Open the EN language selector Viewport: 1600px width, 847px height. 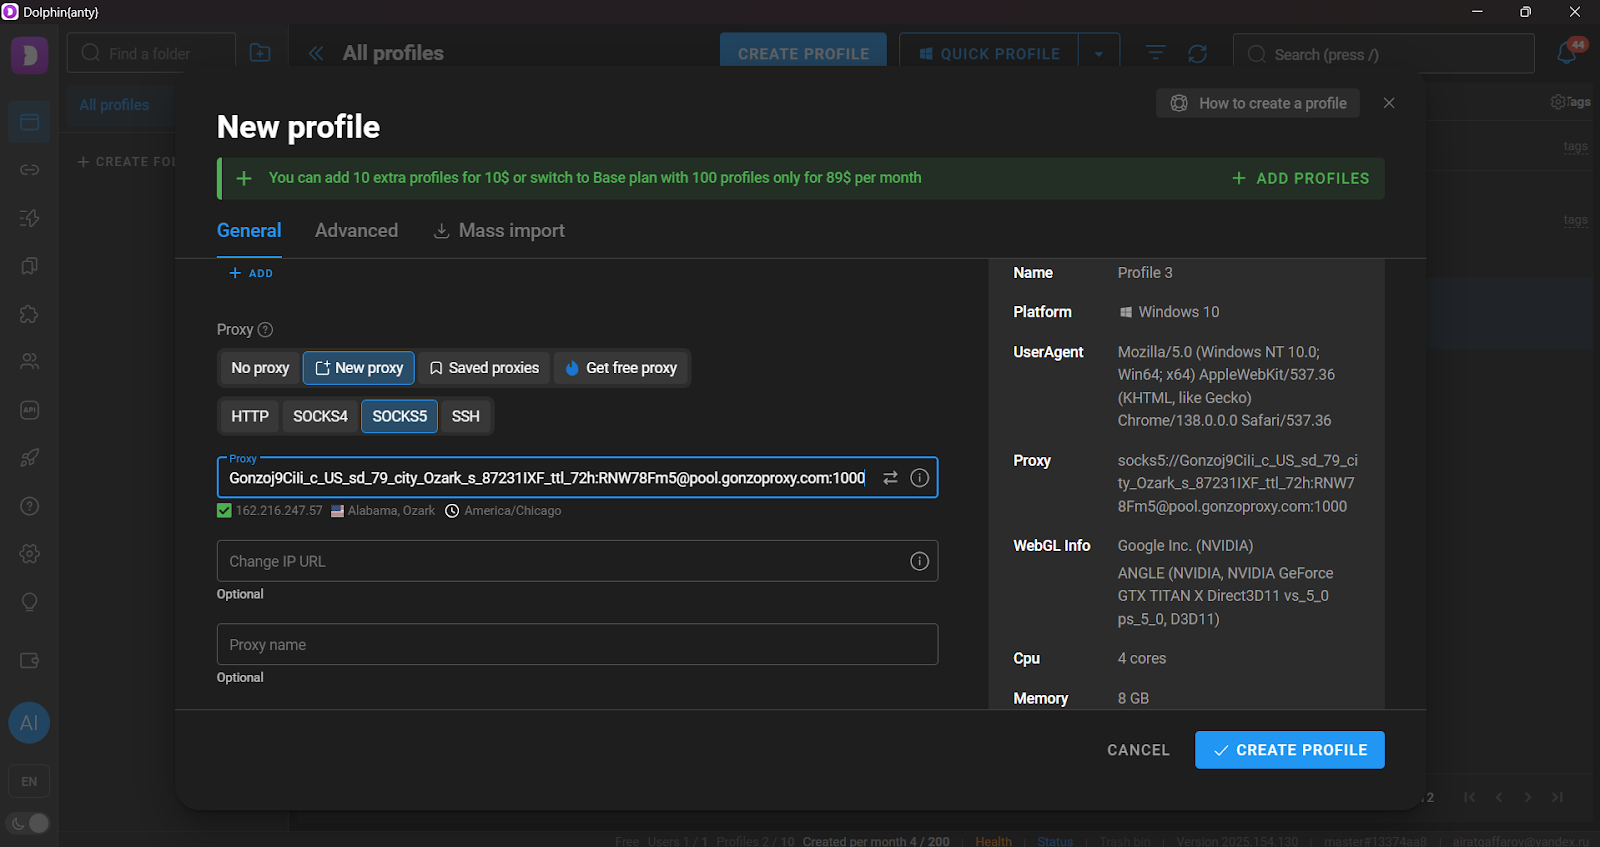29,782
